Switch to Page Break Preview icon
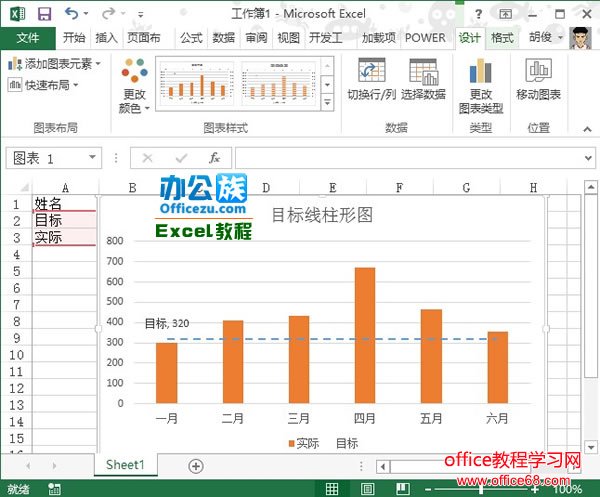The height and width of the screenshot is (497, 600). (403, 489)
